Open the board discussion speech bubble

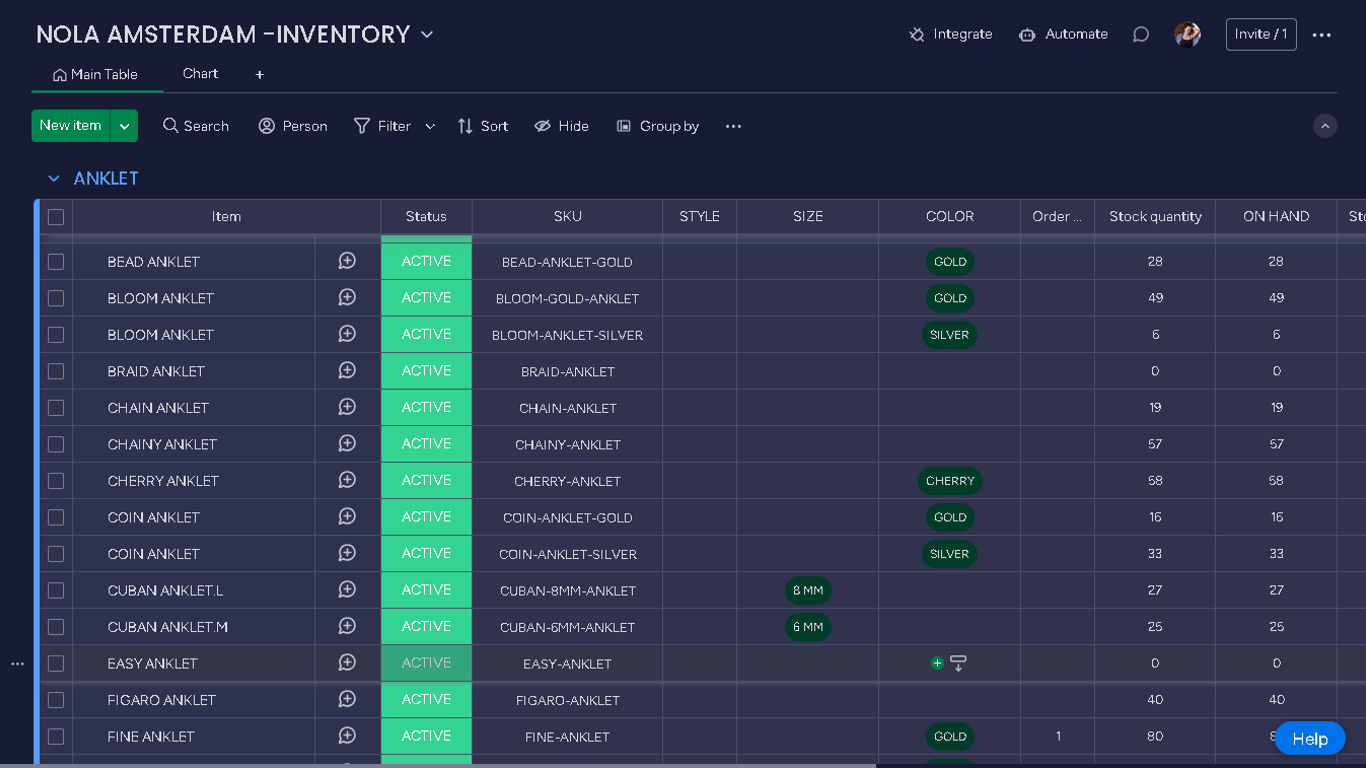tap(1141, 35)
